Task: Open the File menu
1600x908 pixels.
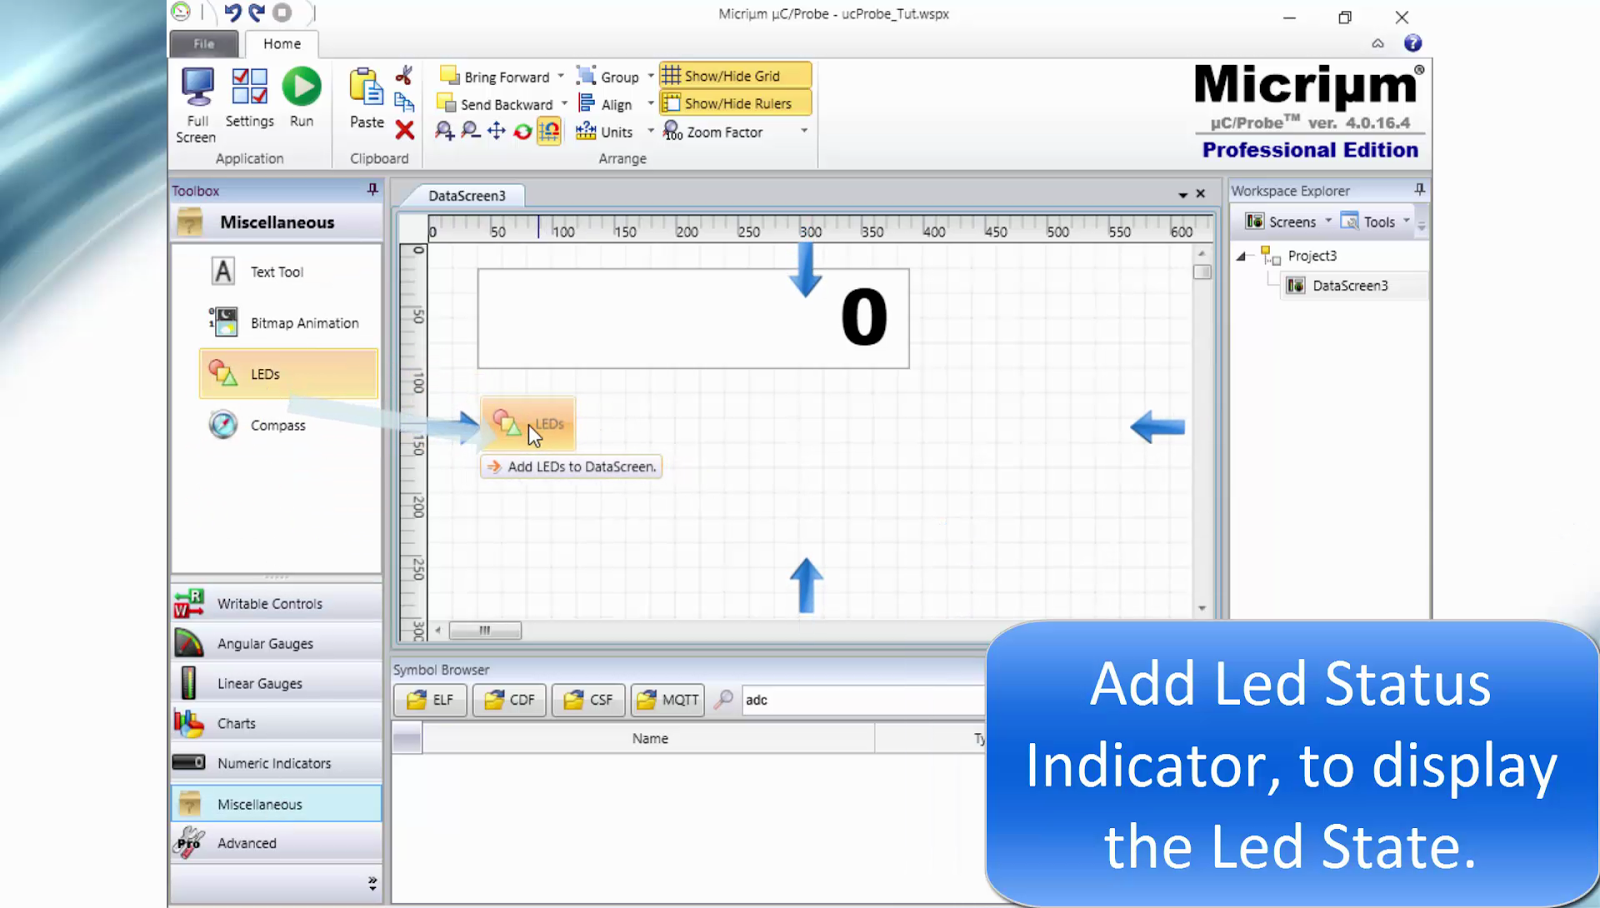Action: tap(203, 43)
